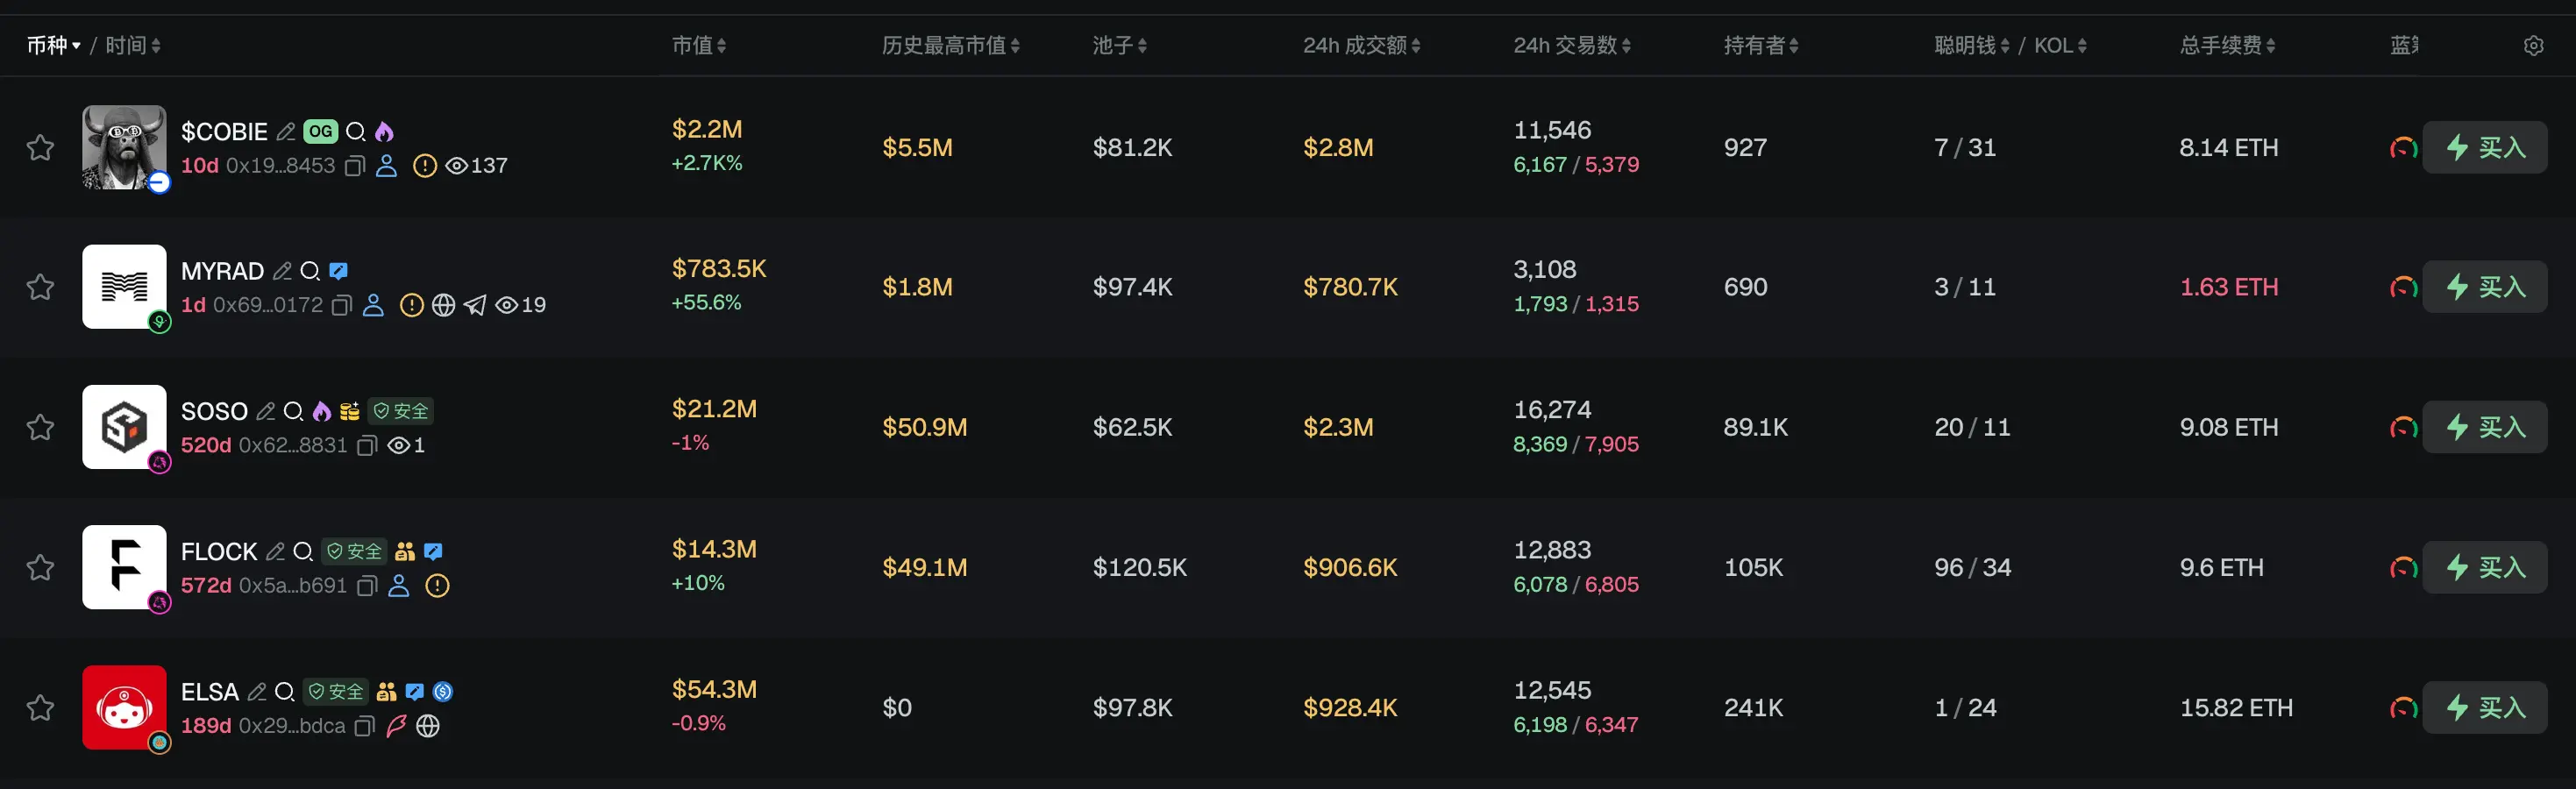This screenshot has width=2576, height=789.
Task: Open ELSA pink feather icon link
Action: click(396, 726)
